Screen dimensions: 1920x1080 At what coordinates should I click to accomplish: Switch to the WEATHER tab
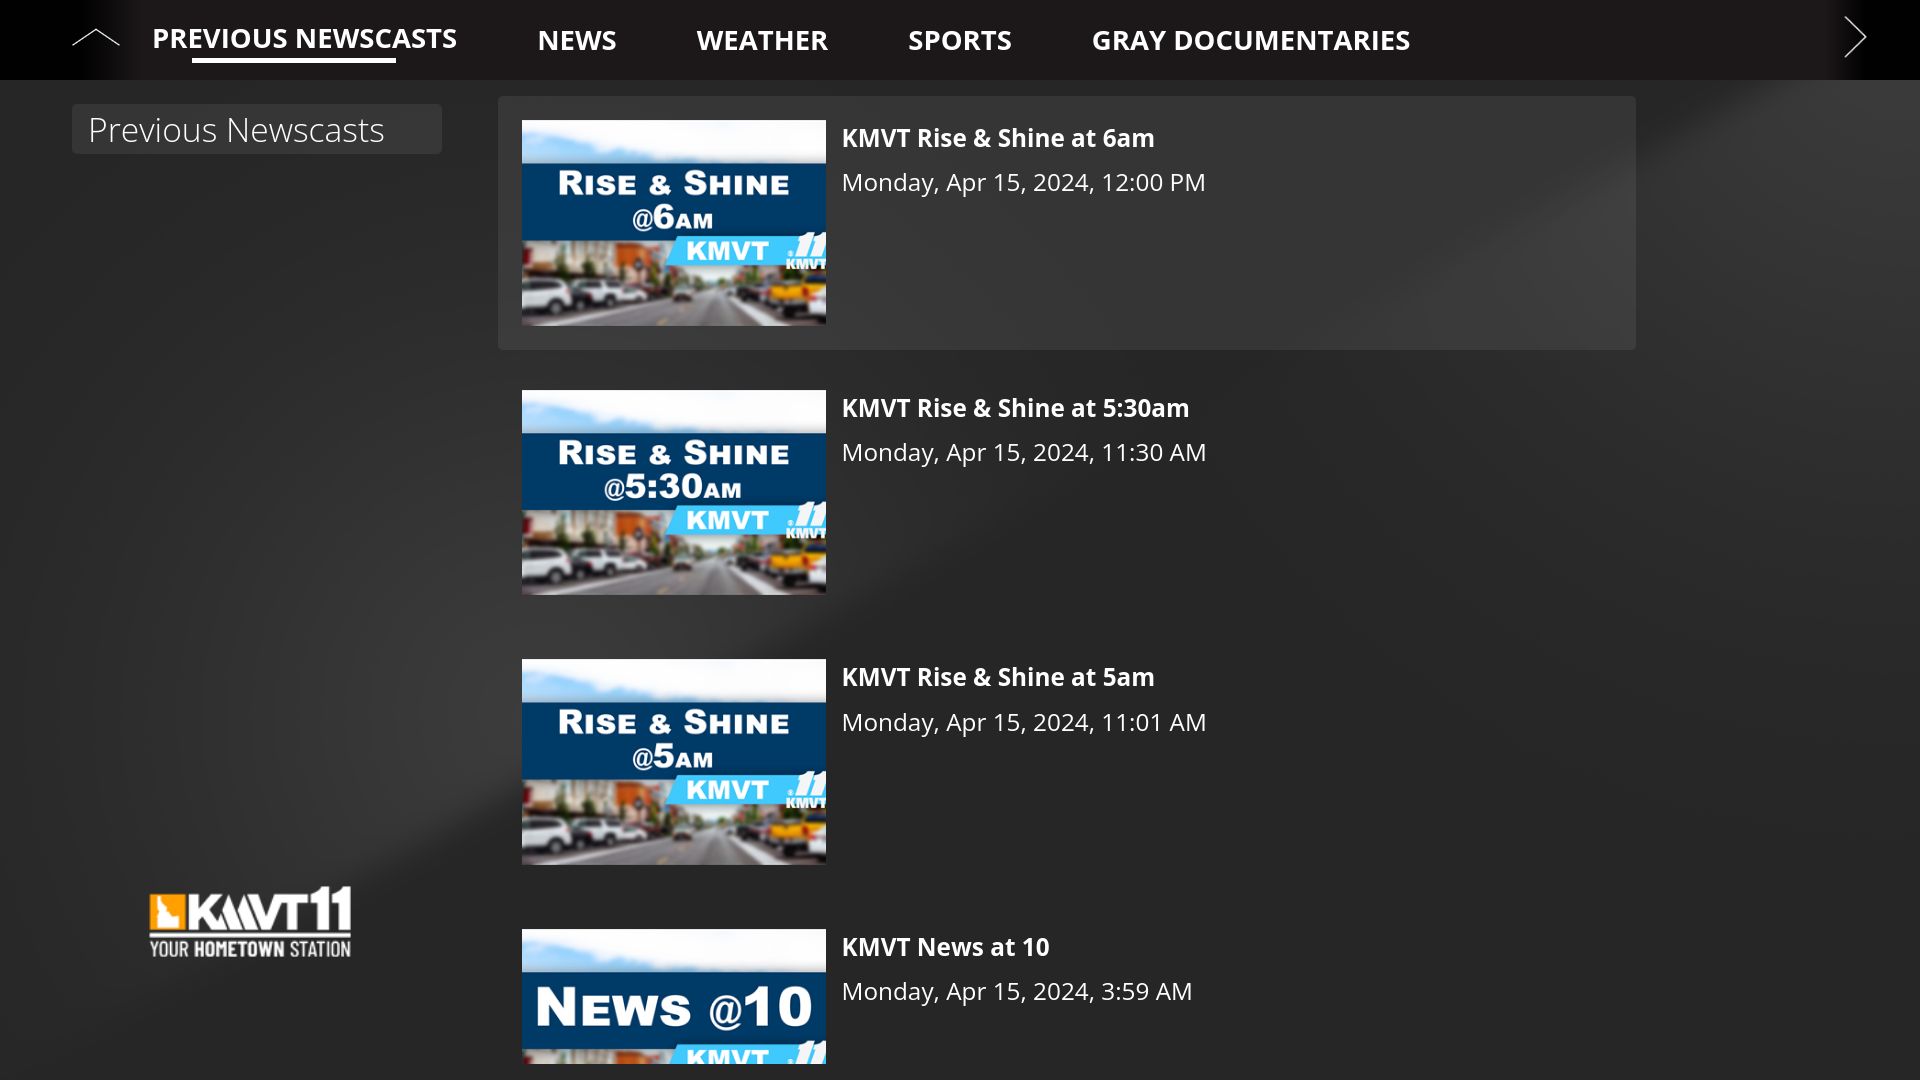pyautogui.click(x=762, y=40)
